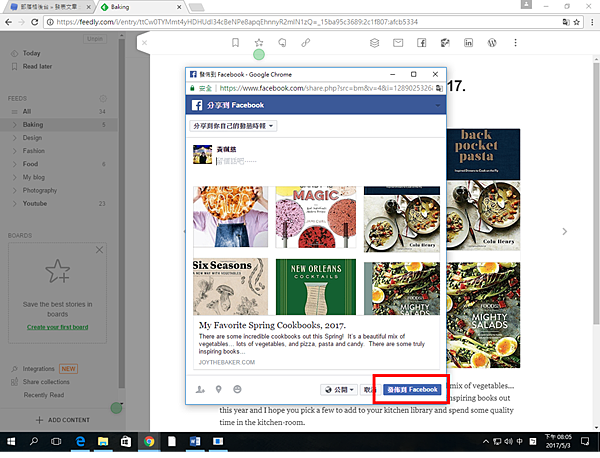
Task: Click the smiley feeling/activity icon
Action: click(237, 390)
